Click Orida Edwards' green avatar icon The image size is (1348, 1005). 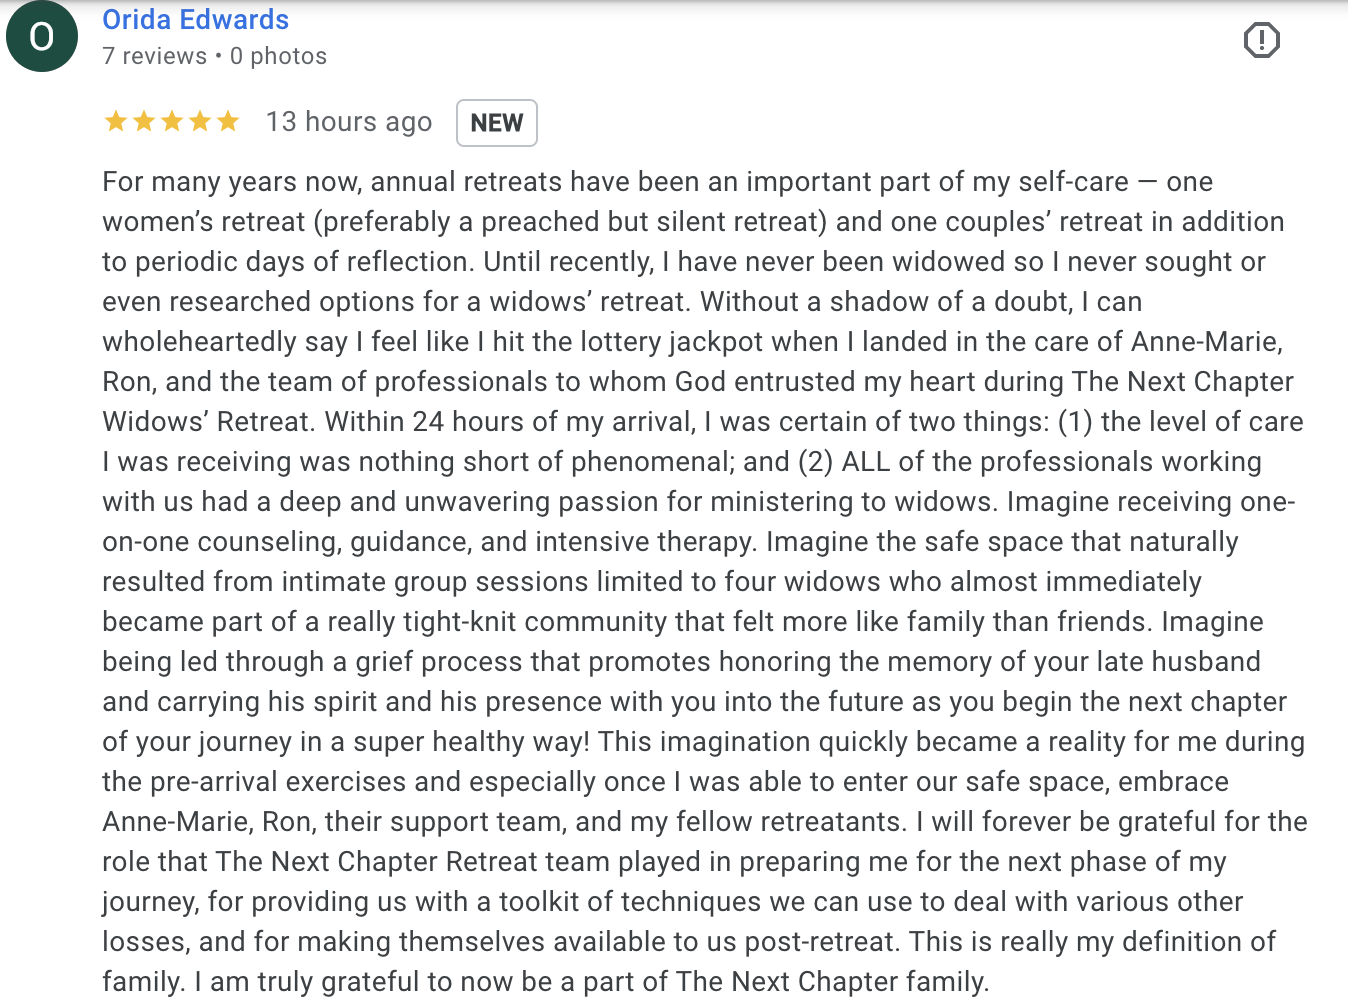tap(42, 37)
